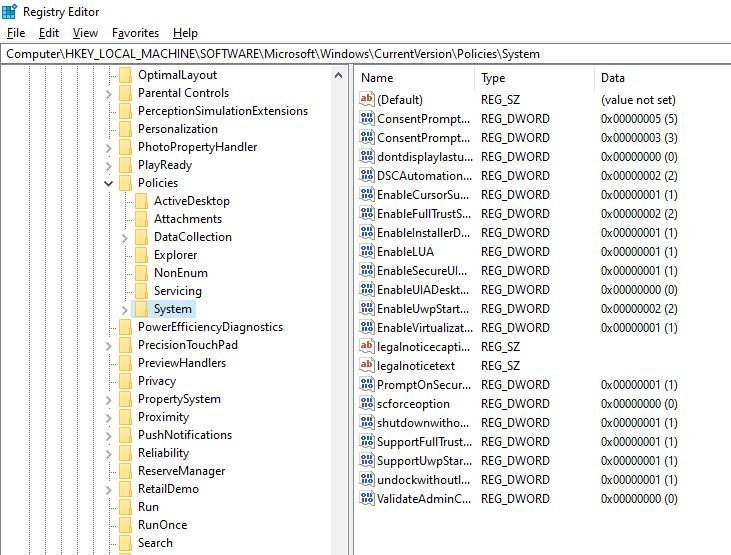Select the OptimalLayout key
The height and width of the screenshot is (555, 731).
pyautogui.click(x=177, y=75)
